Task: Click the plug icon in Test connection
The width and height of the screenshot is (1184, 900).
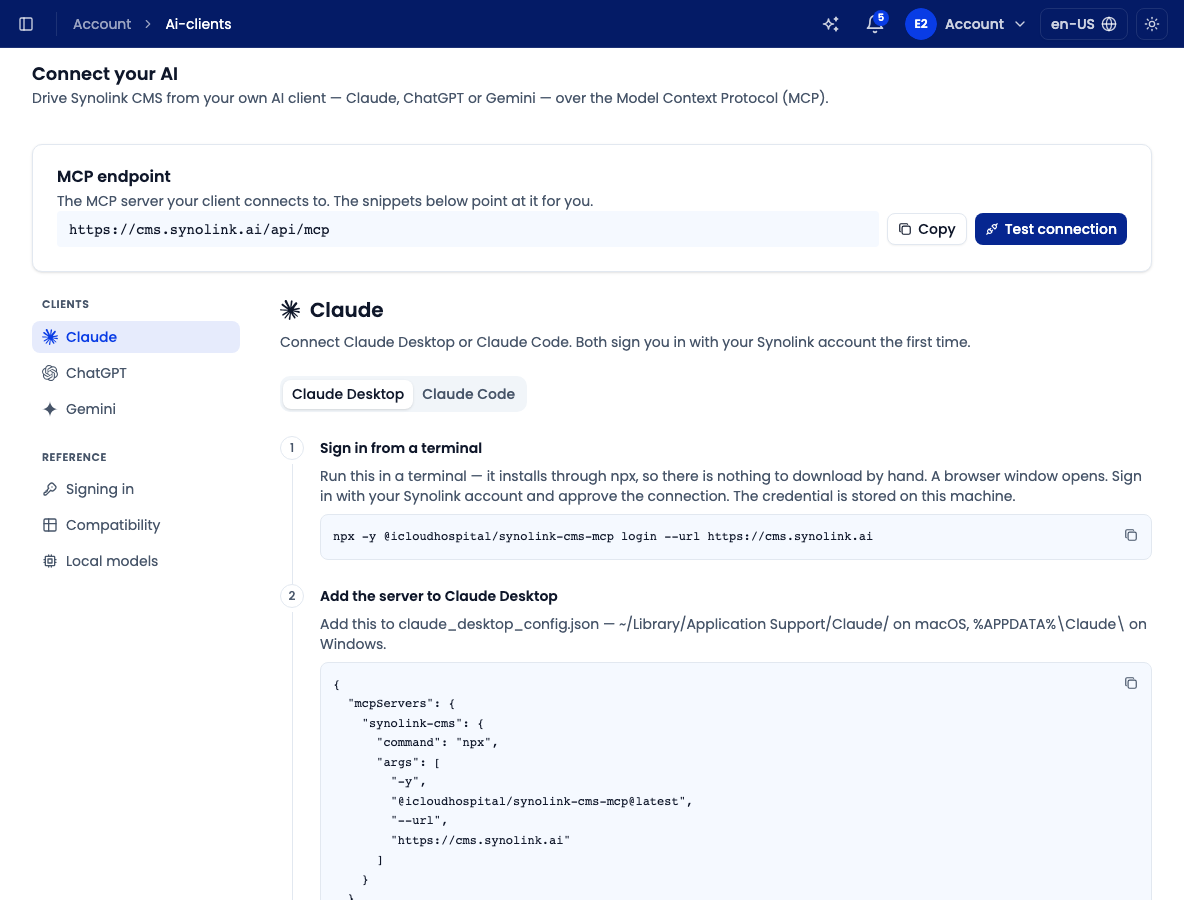Action: (992, 229)
